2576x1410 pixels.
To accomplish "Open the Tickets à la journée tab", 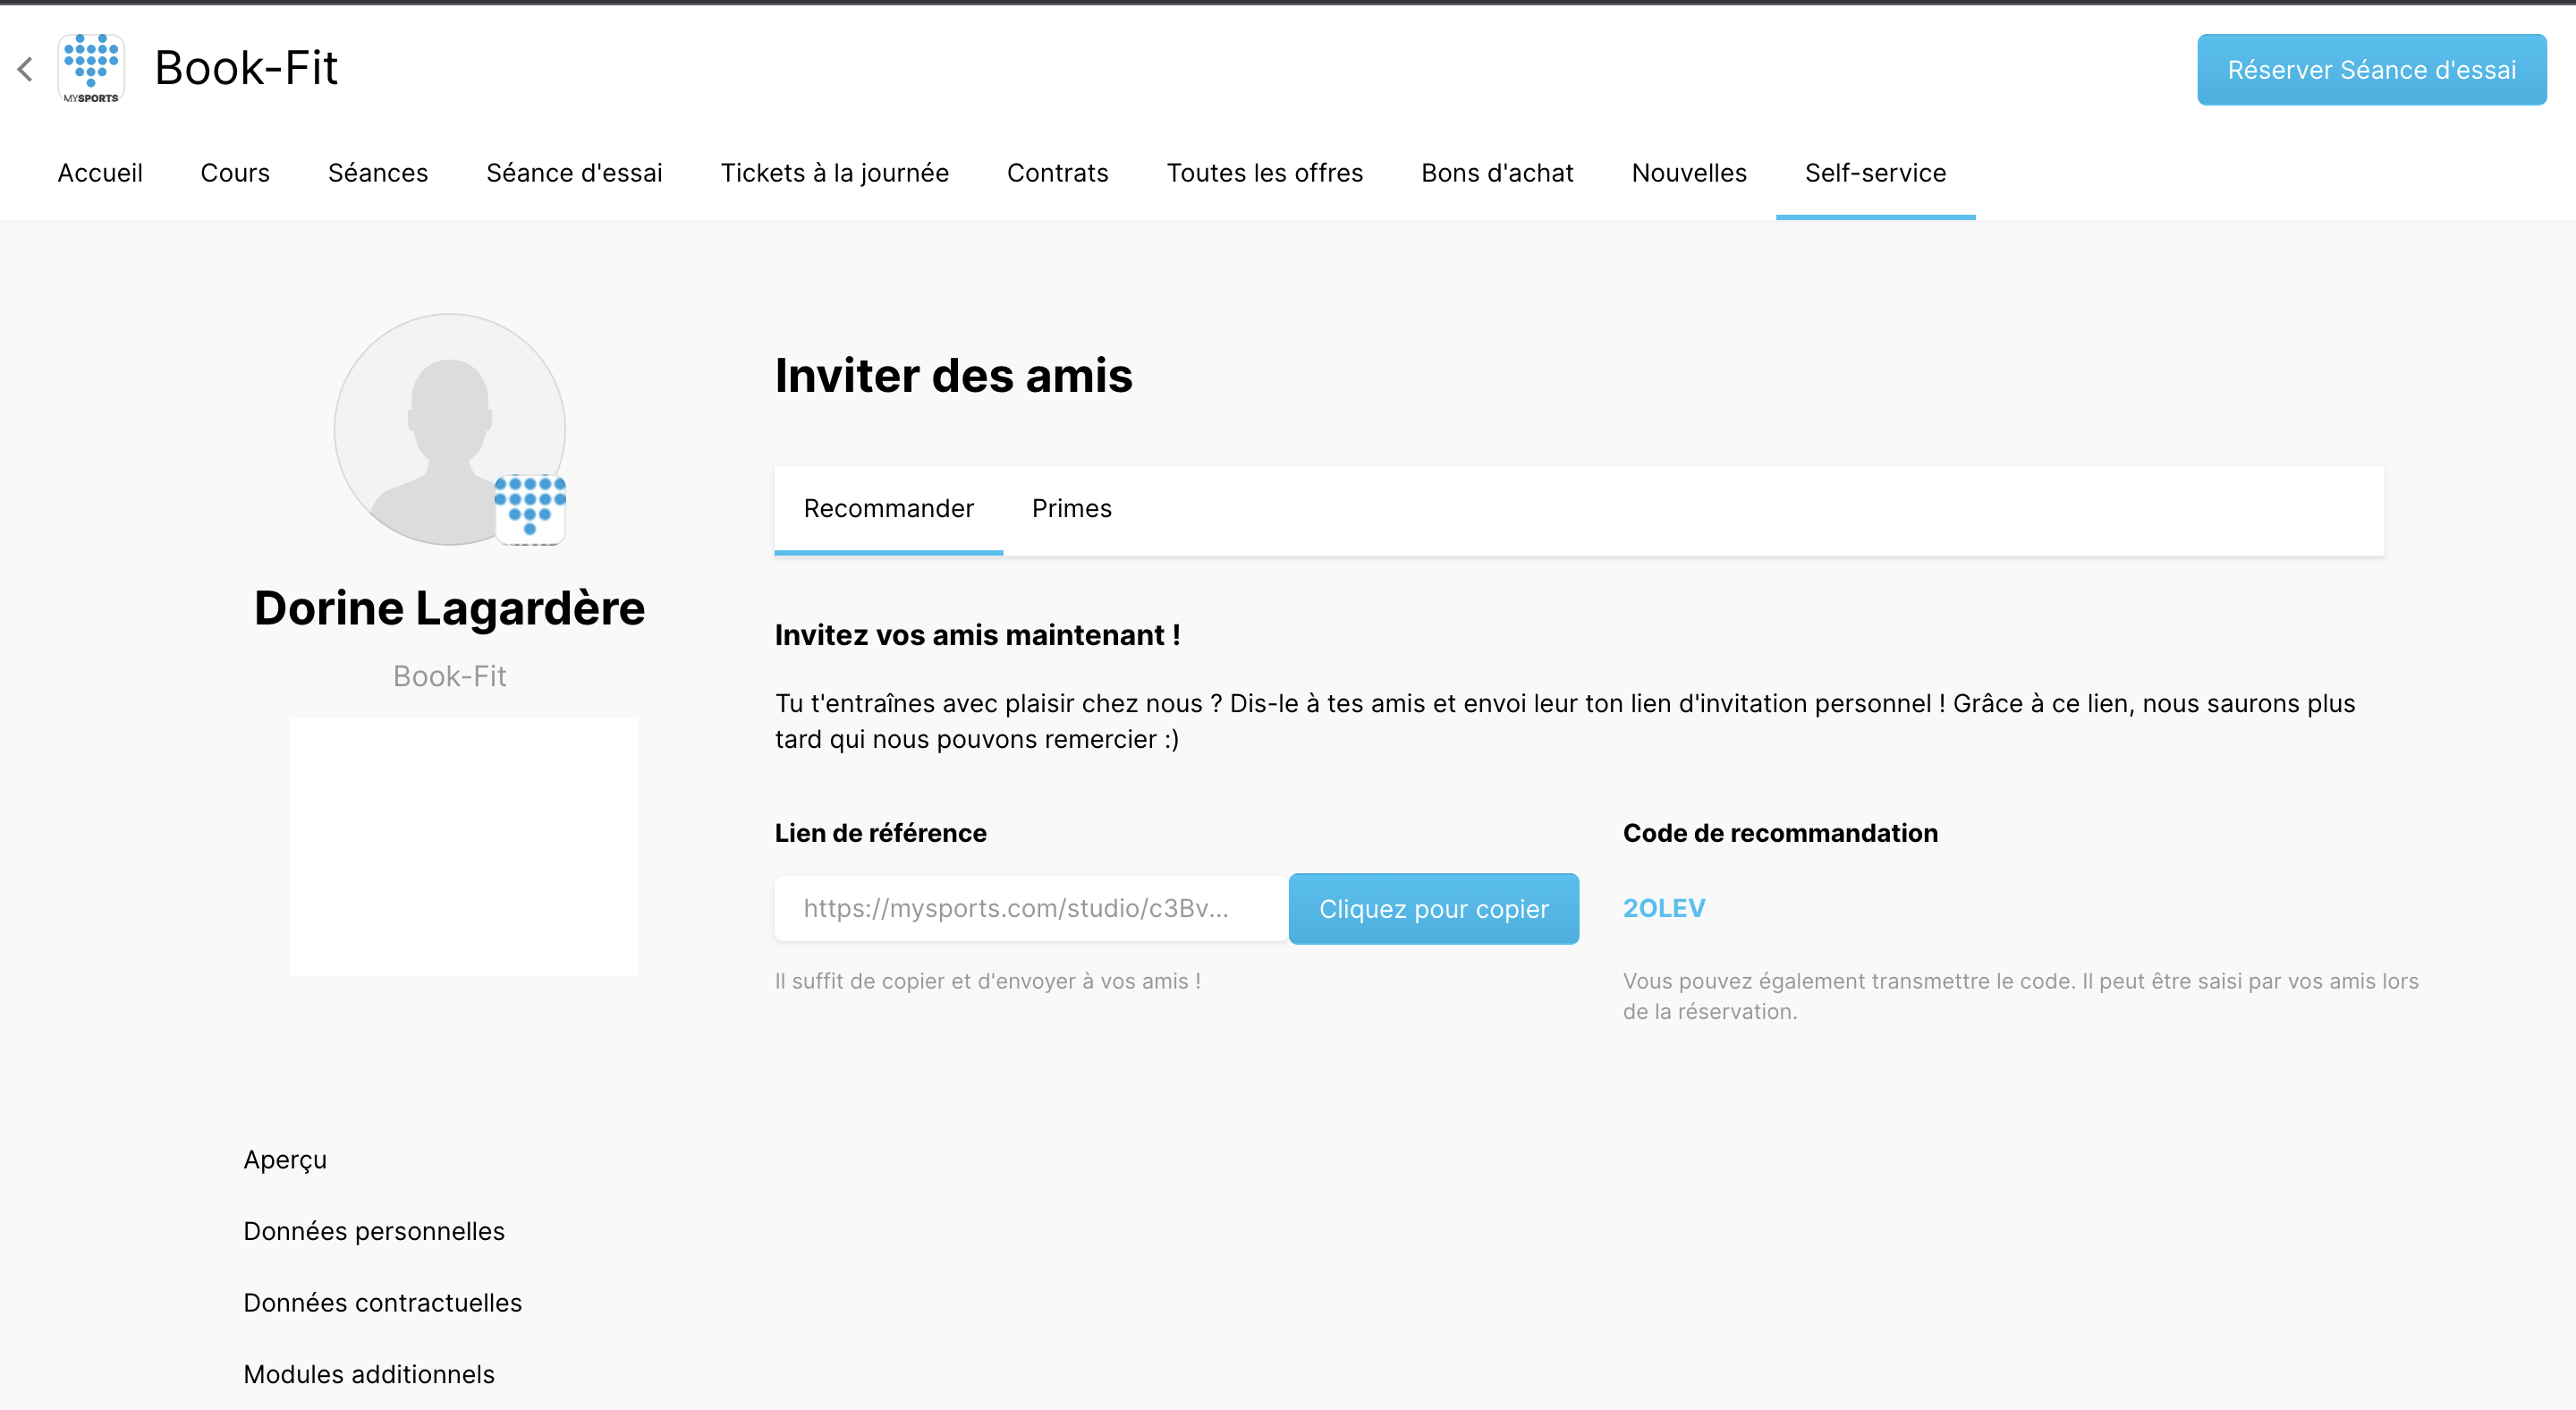I will (x=835, y=173).
